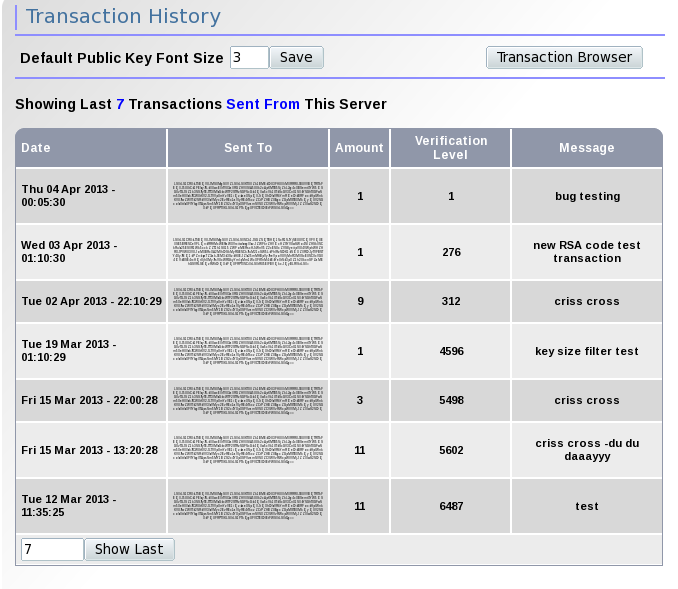Click verification level 6487

(451, 506)
